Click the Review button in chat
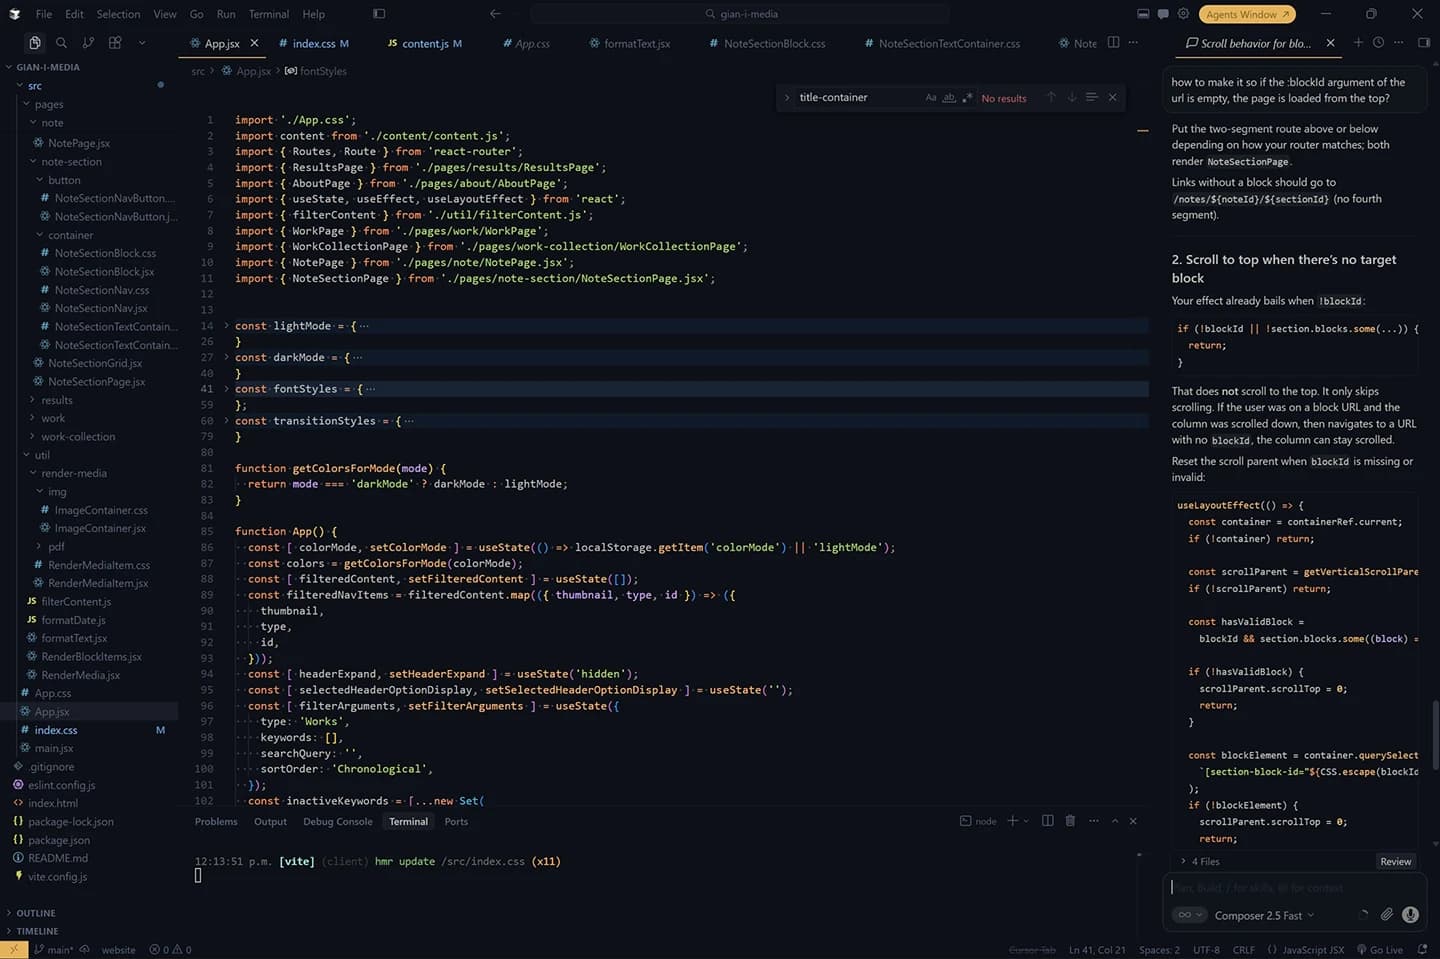 point(1395,861)
